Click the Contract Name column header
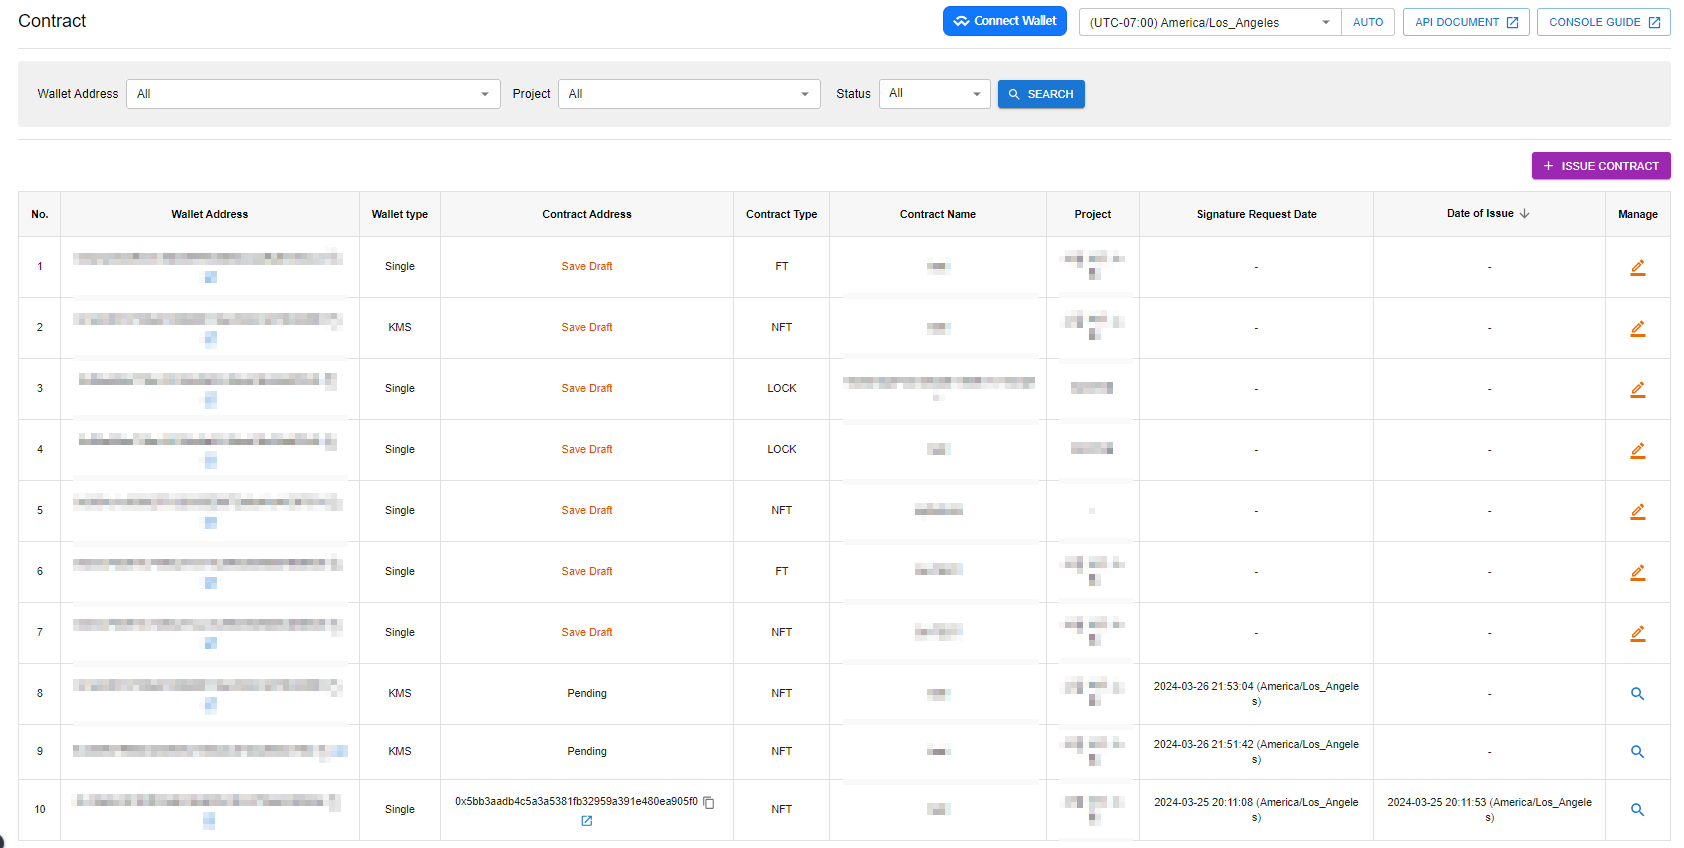The width and height of the screenshot is (1684, 848). pos(938,214)
